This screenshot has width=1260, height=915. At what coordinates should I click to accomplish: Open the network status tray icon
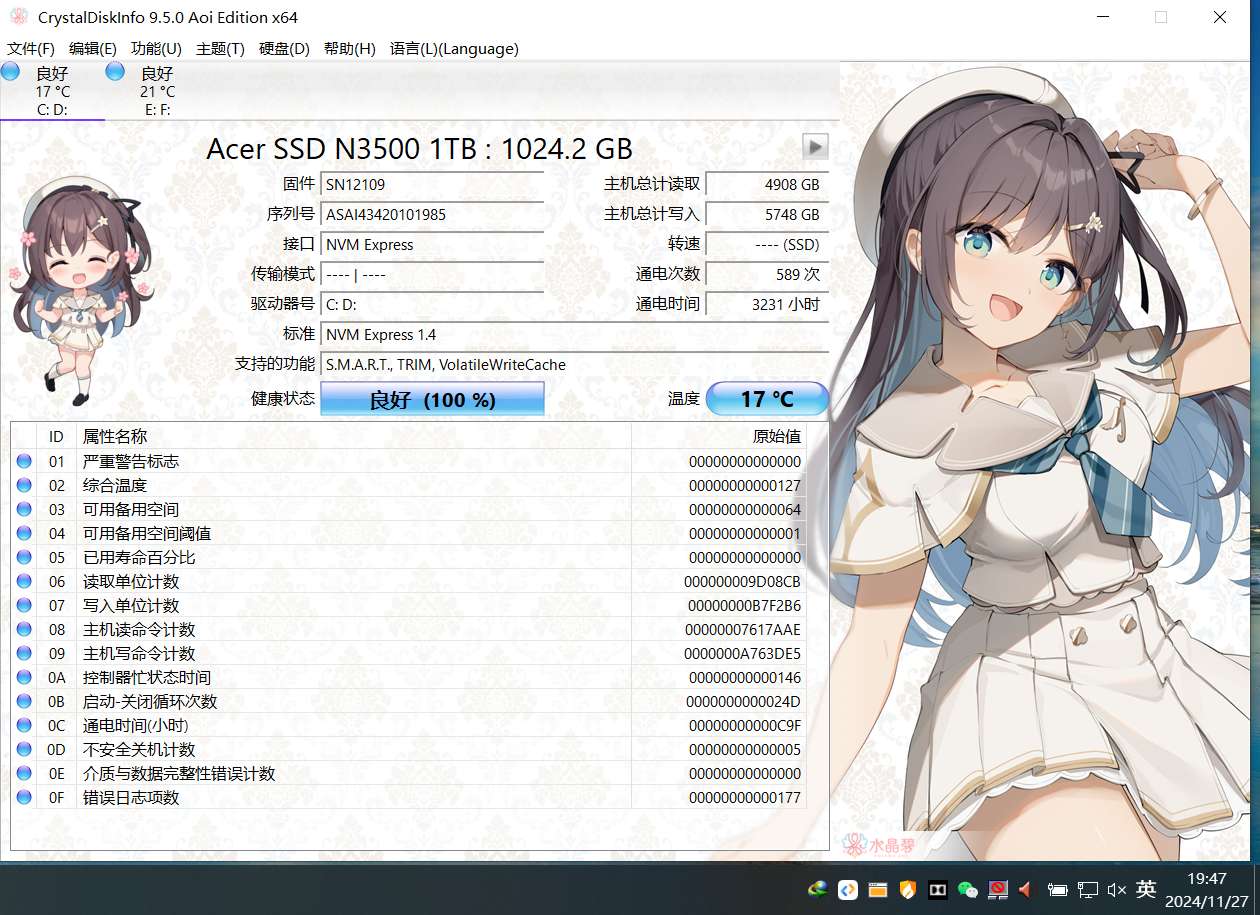tap(1088, 889)
